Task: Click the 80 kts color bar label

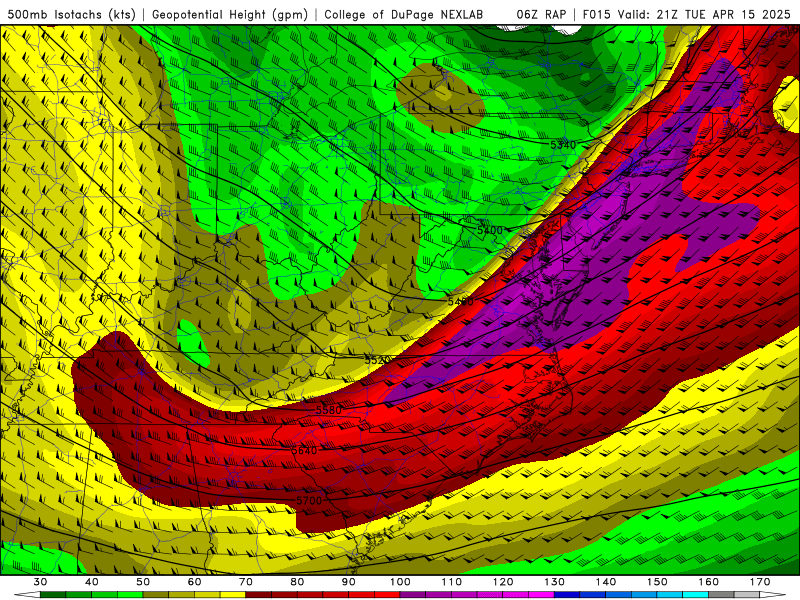Action: 297,582
